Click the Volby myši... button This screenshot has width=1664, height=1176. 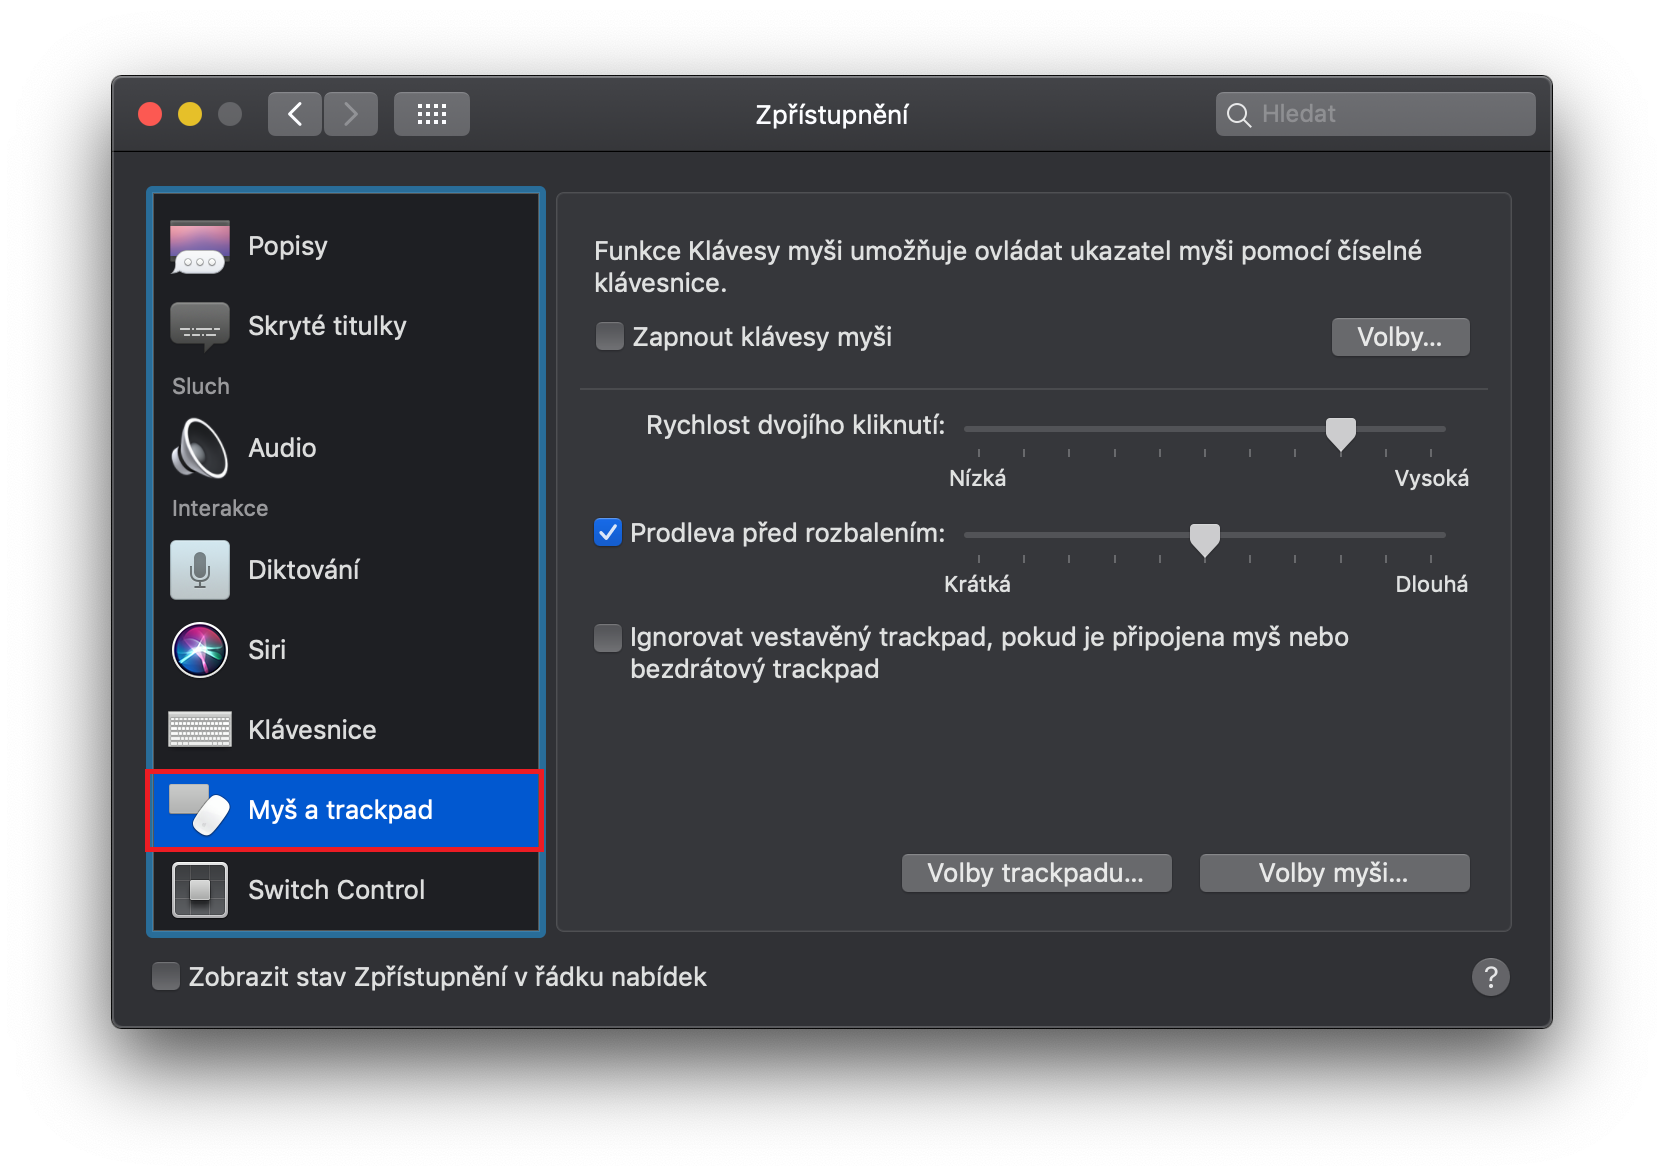(1333, 873)
